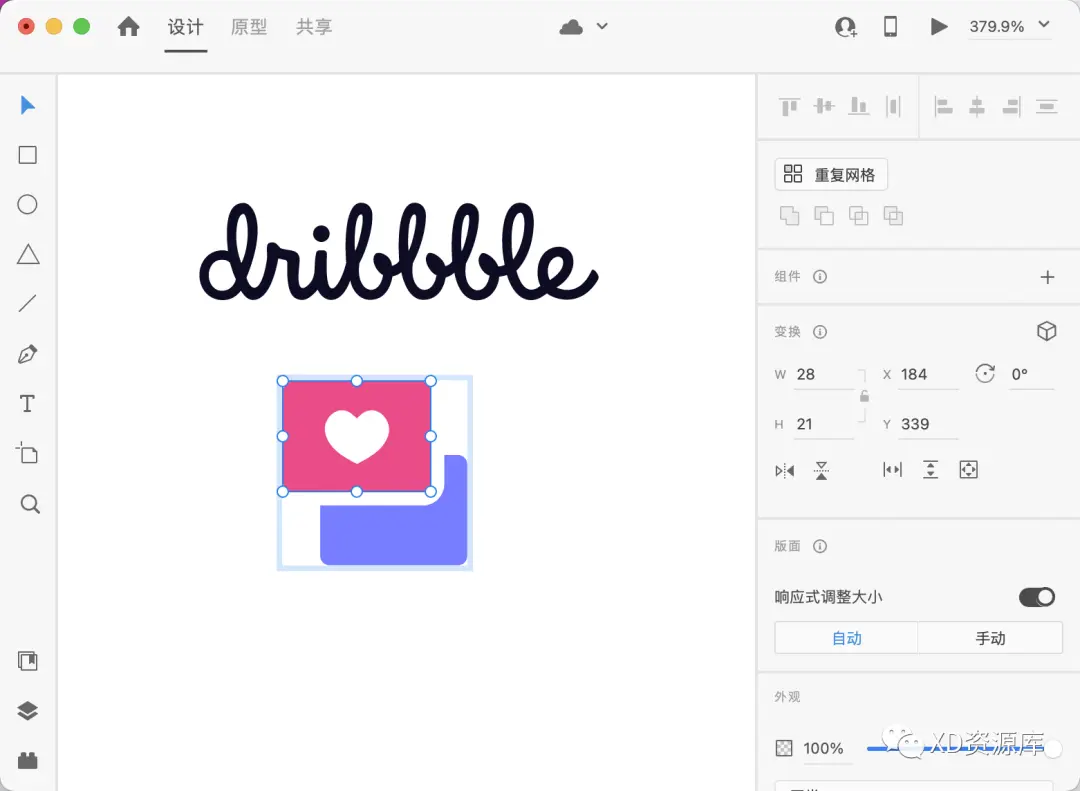Go to the Home screen

pyautogui.click(x=129, y=27)
